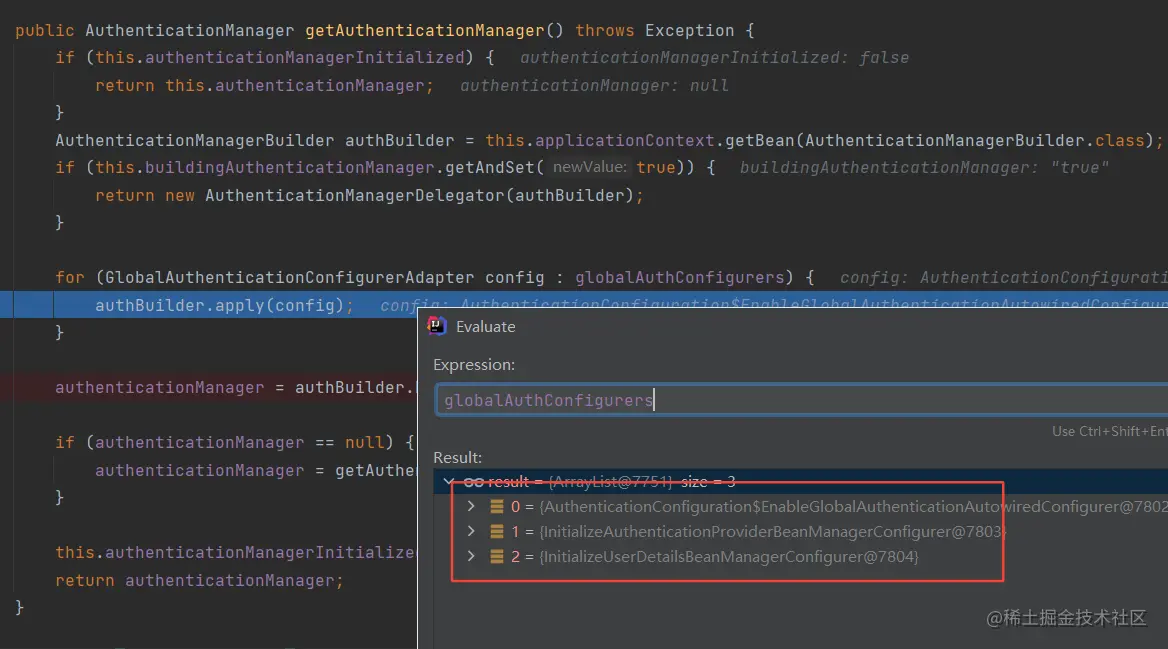Click the Evaluate dialog title
This screenshot has width=1168, height=649.
pyautogui.click(x=486, y=326)
